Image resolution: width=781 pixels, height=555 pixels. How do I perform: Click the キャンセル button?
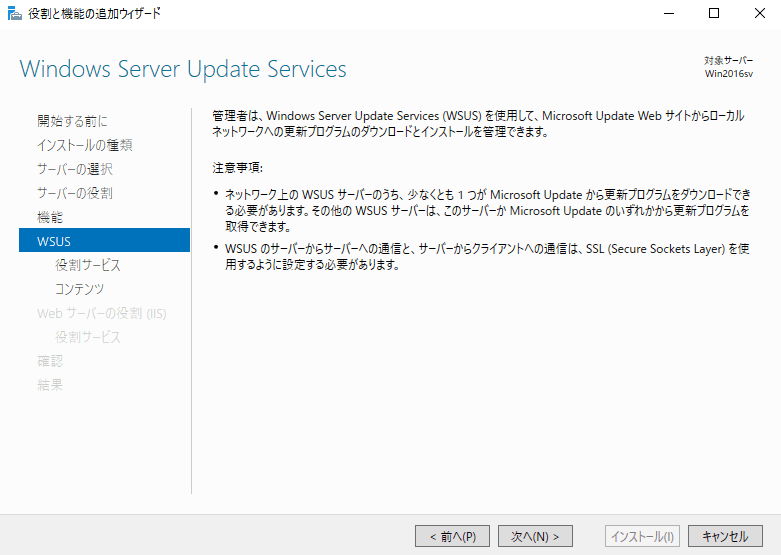pos(725,536)
